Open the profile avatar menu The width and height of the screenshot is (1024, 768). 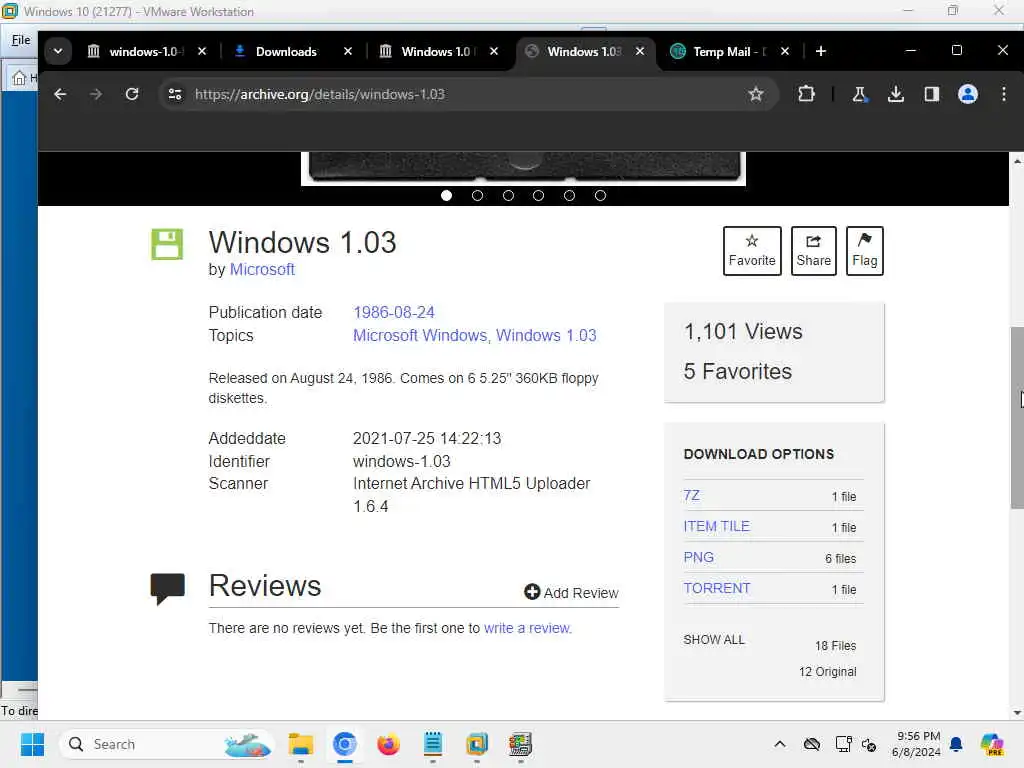tap(968, 95)
